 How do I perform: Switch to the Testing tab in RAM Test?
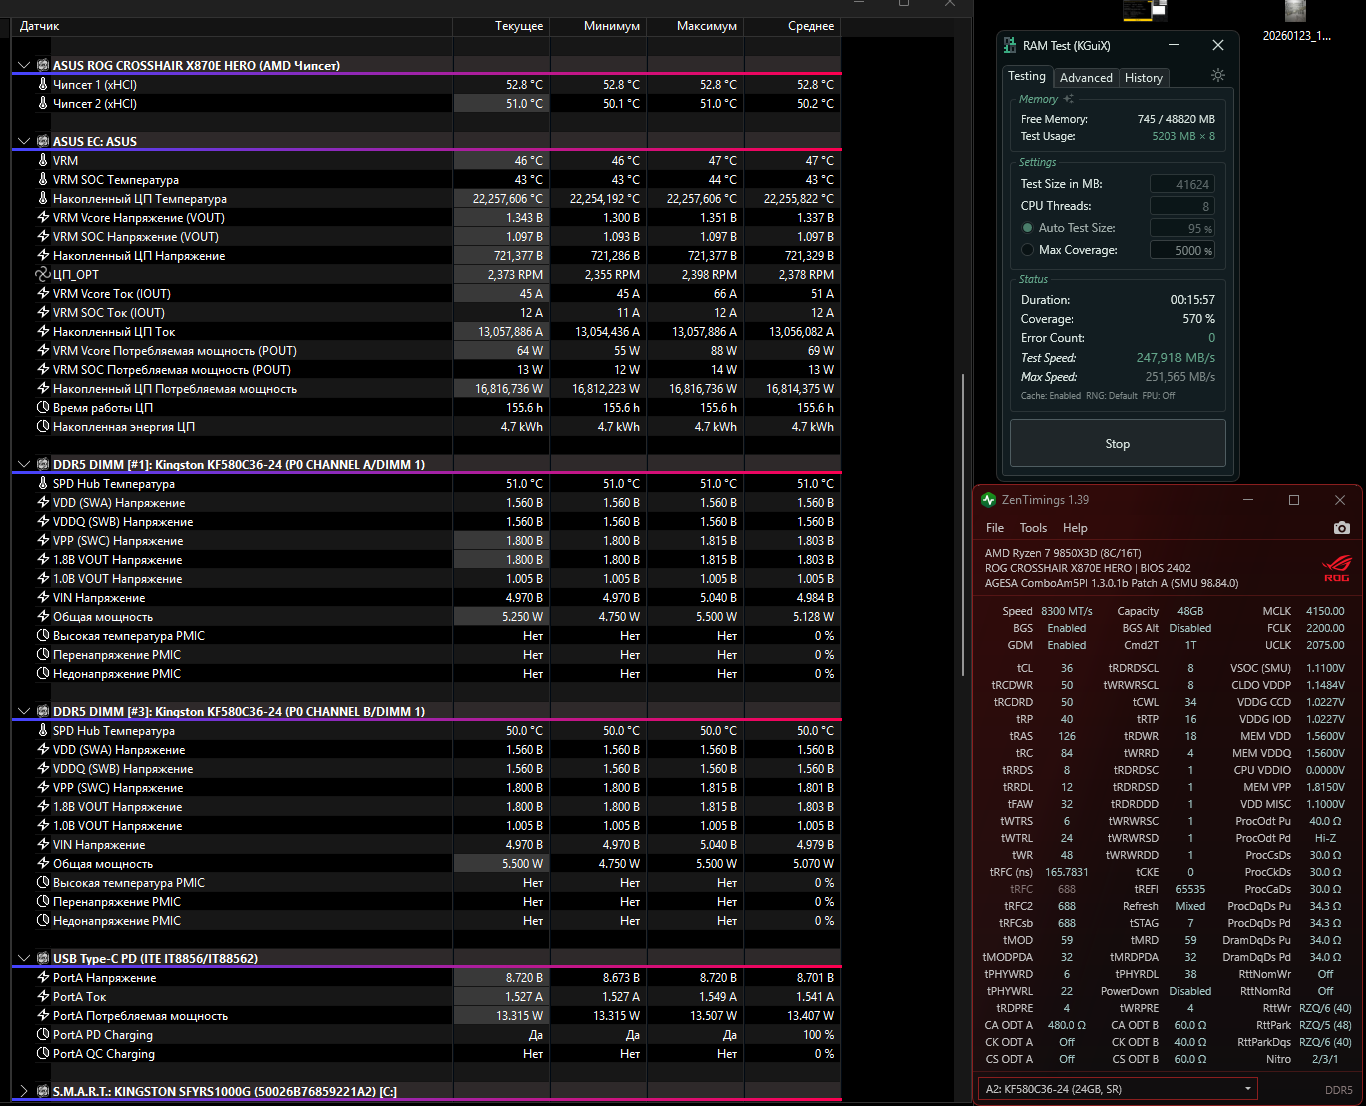click(1027, 76)
